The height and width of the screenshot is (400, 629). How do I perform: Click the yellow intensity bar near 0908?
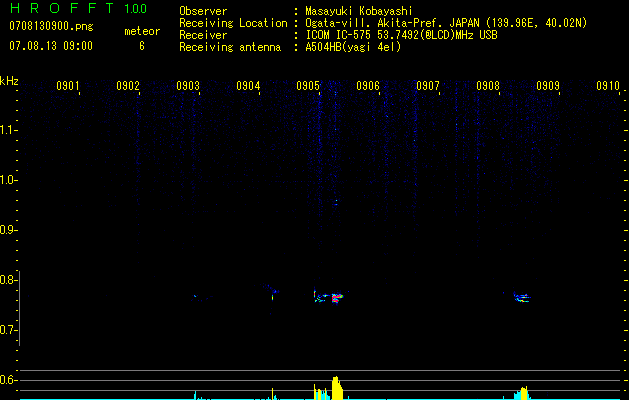coord(523,393)
